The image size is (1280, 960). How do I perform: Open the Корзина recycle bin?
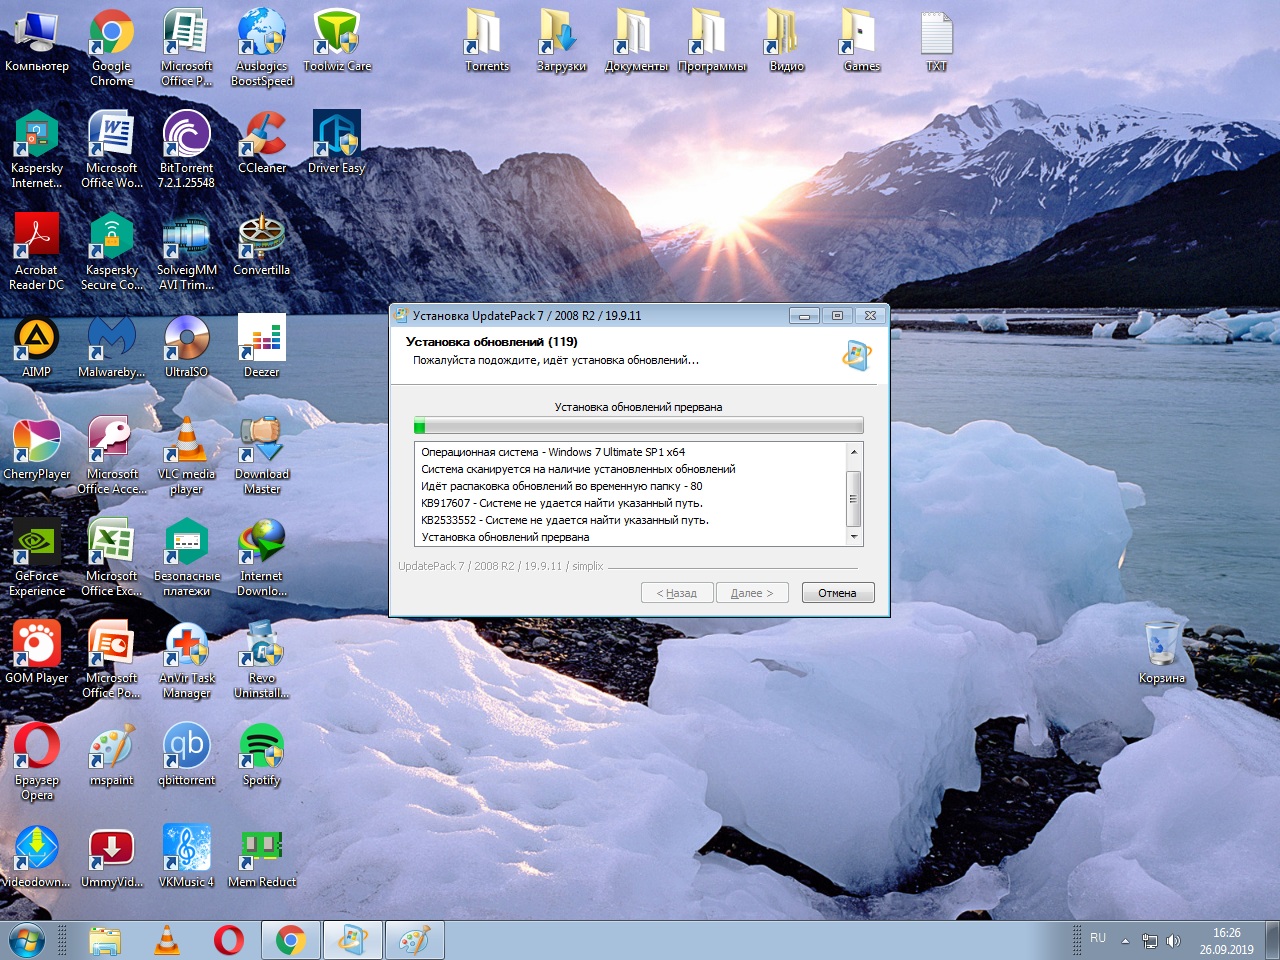(x=1162, y=652)
